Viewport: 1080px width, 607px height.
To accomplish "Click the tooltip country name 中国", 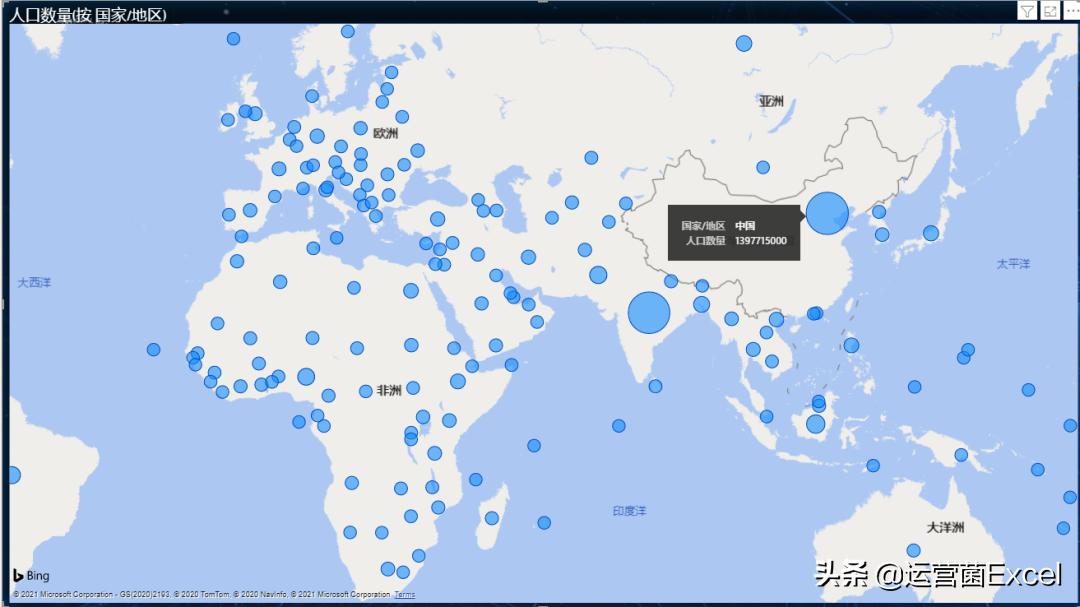I will [745, 225].
